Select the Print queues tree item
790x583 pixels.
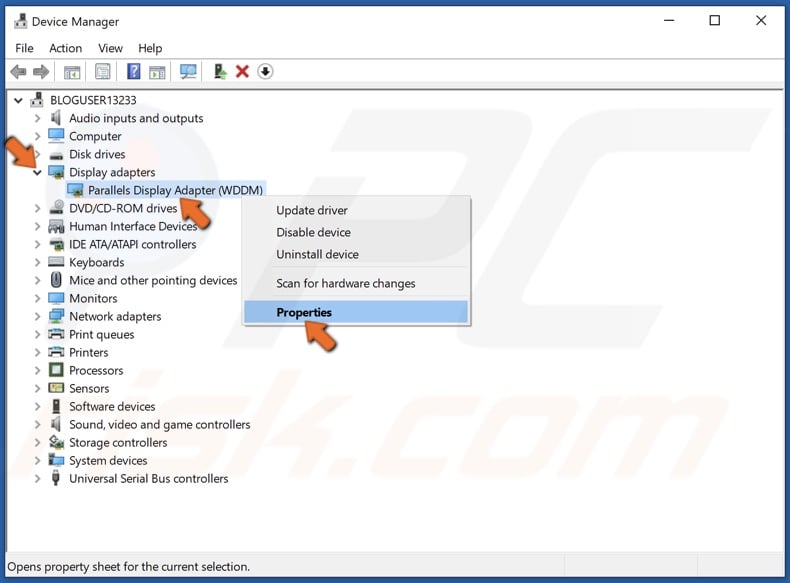[102, 335]
